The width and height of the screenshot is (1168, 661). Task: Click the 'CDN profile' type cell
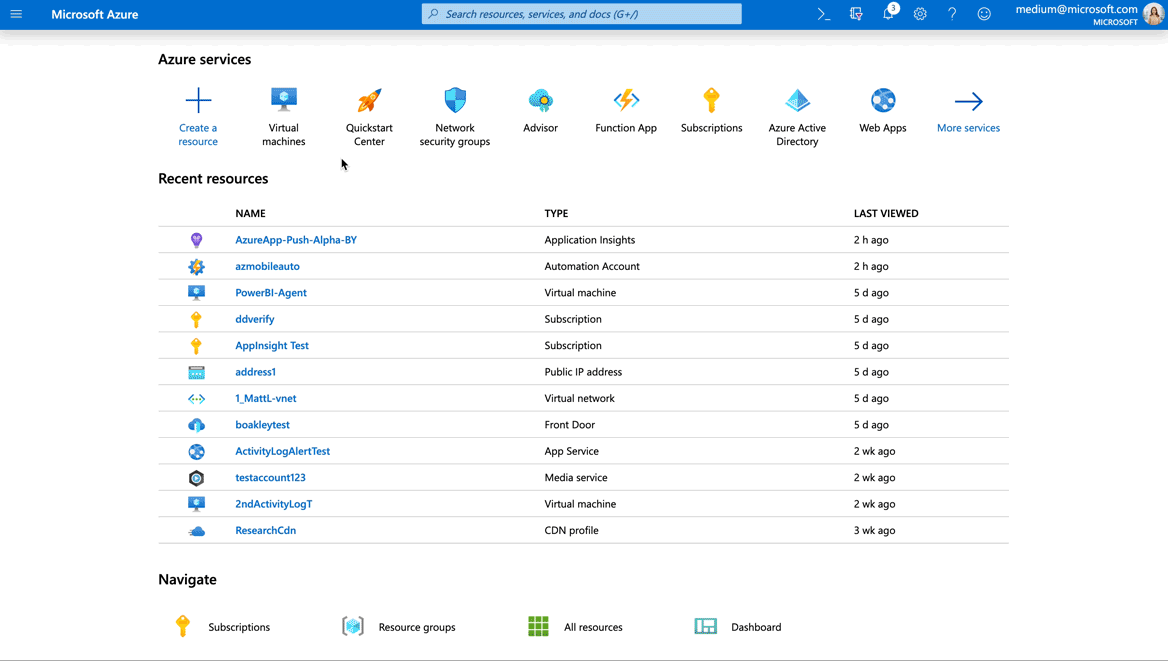point(571,531)
